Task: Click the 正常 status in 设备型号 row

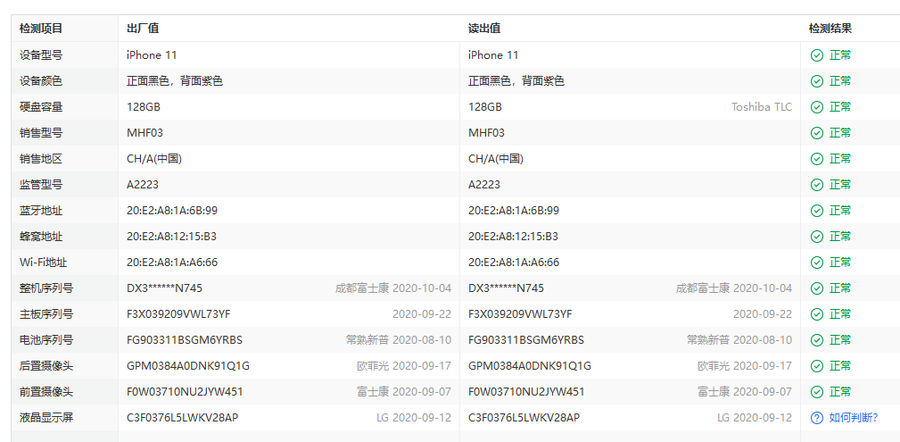Action: tap(840, 55)
